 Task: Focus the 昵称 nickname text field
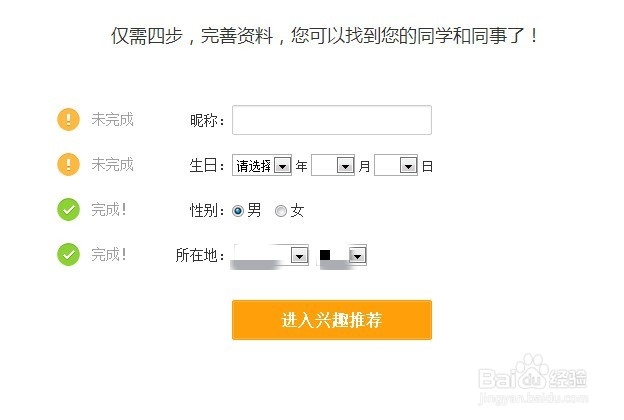[331, 120]
